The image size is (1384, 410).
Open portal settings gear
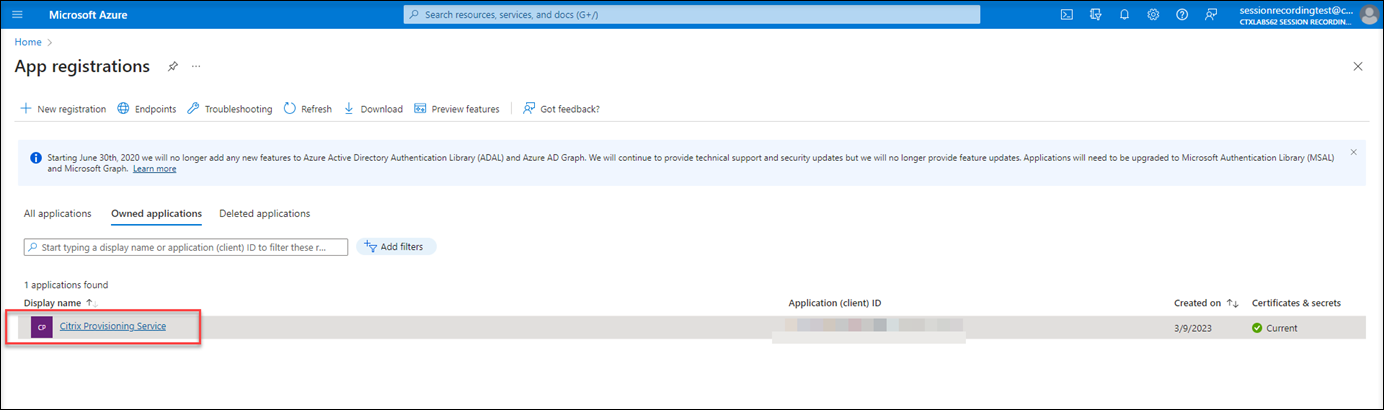pos(1153,15)
